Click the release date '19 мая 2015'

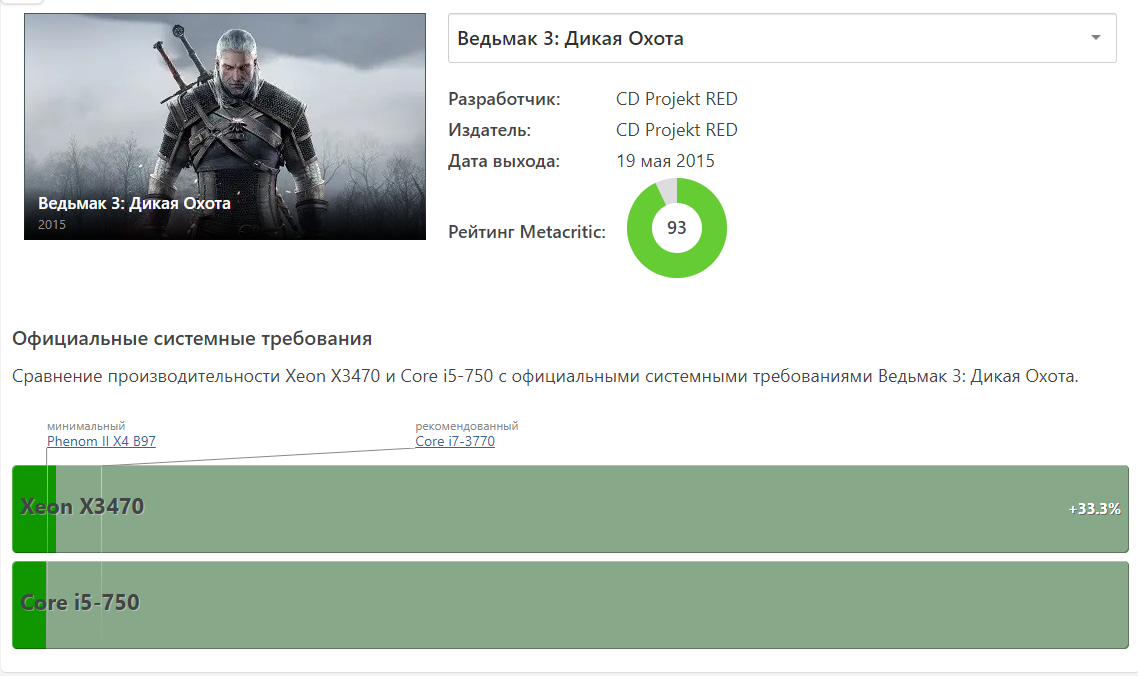click(666, 160)
